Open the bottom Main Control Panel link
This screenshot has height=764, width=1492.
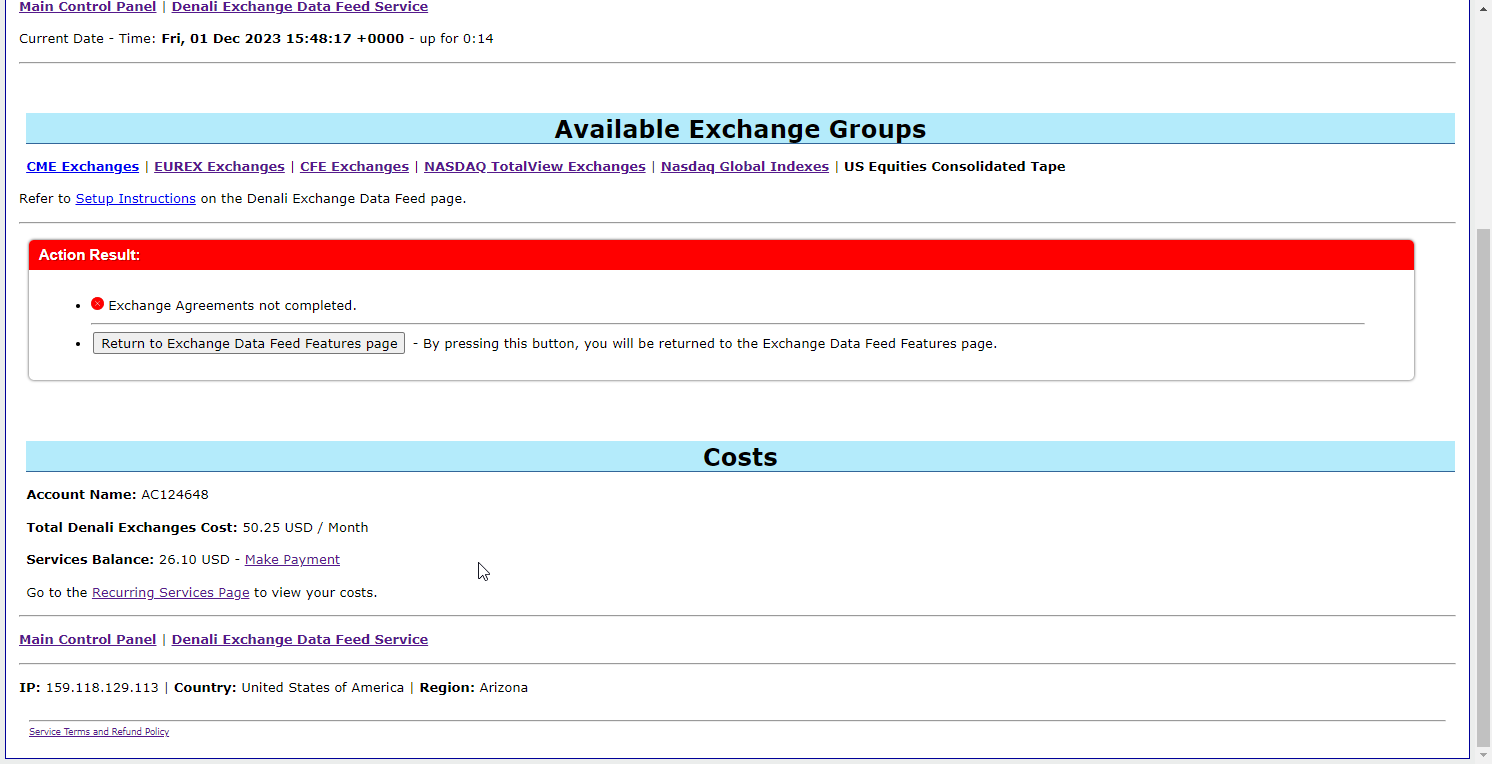tap(88, 640)
